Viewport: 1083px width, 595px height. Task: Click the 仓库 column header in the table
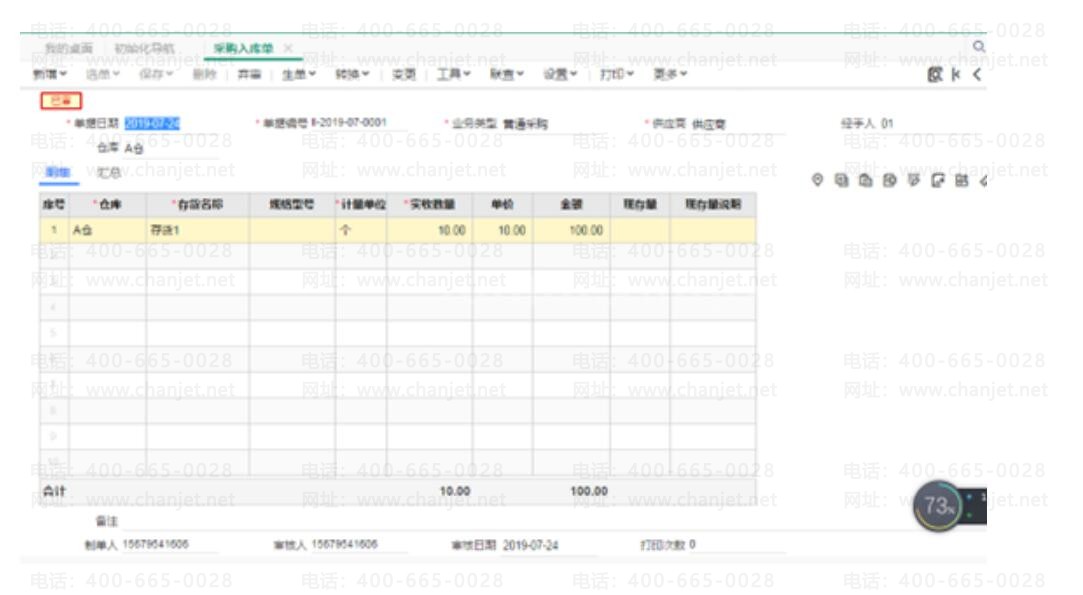pos(107,205)
